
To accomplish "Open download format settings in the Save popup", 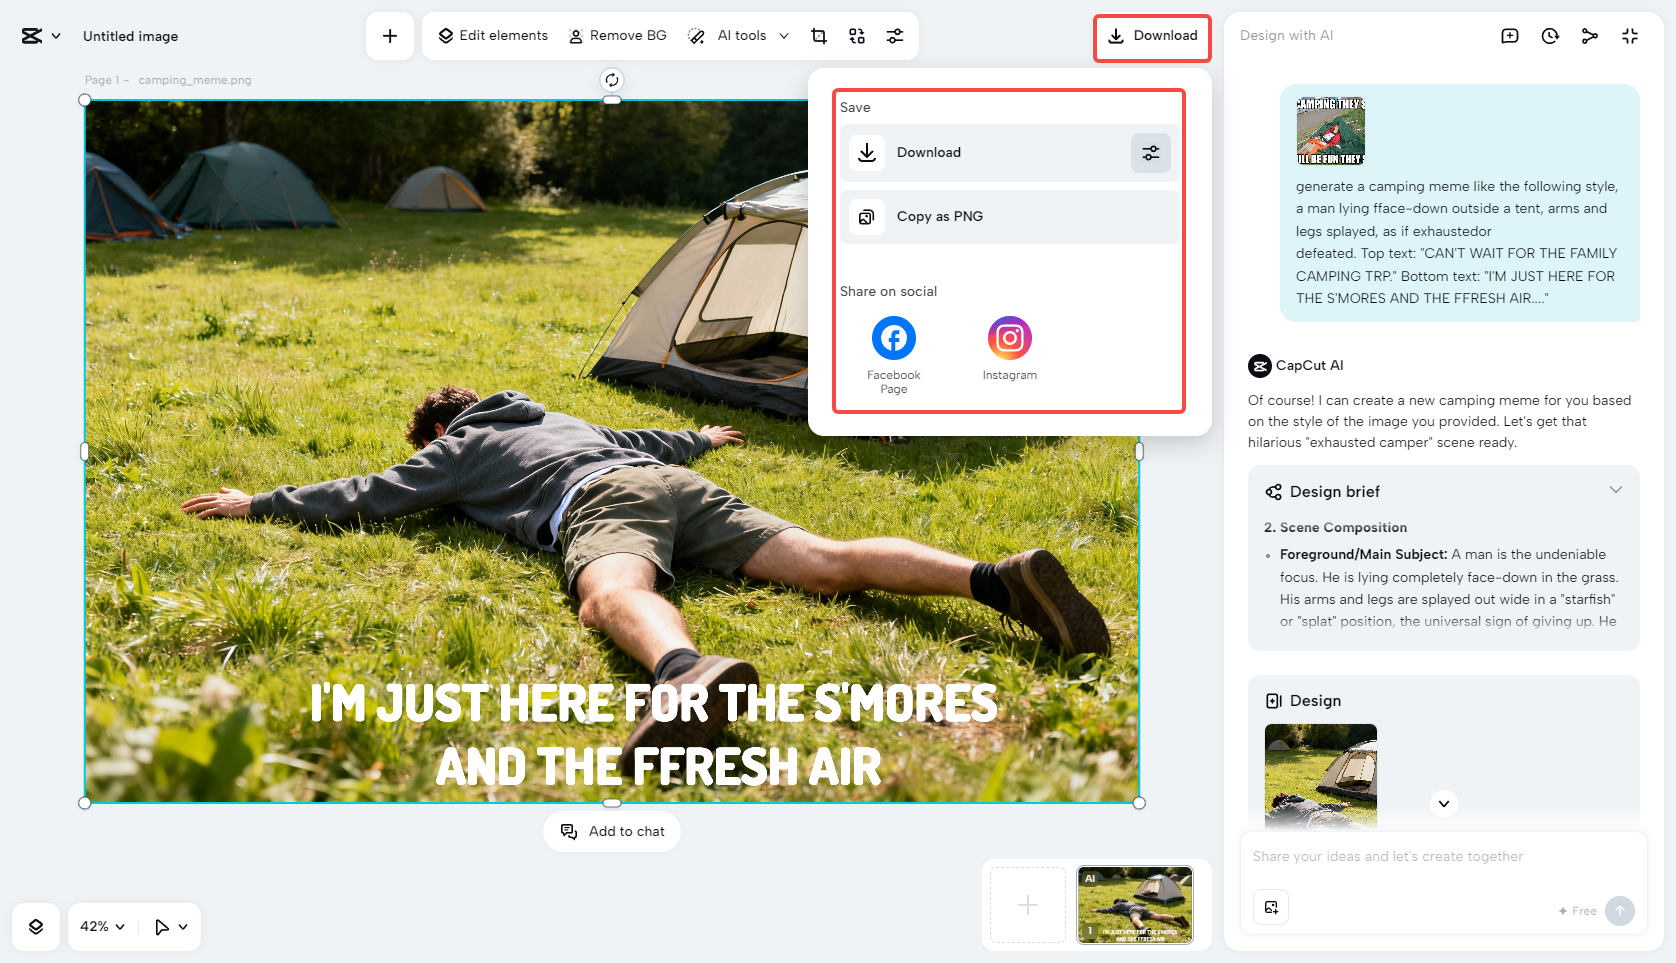I will pyautogui.click(x=1150, y=152).
